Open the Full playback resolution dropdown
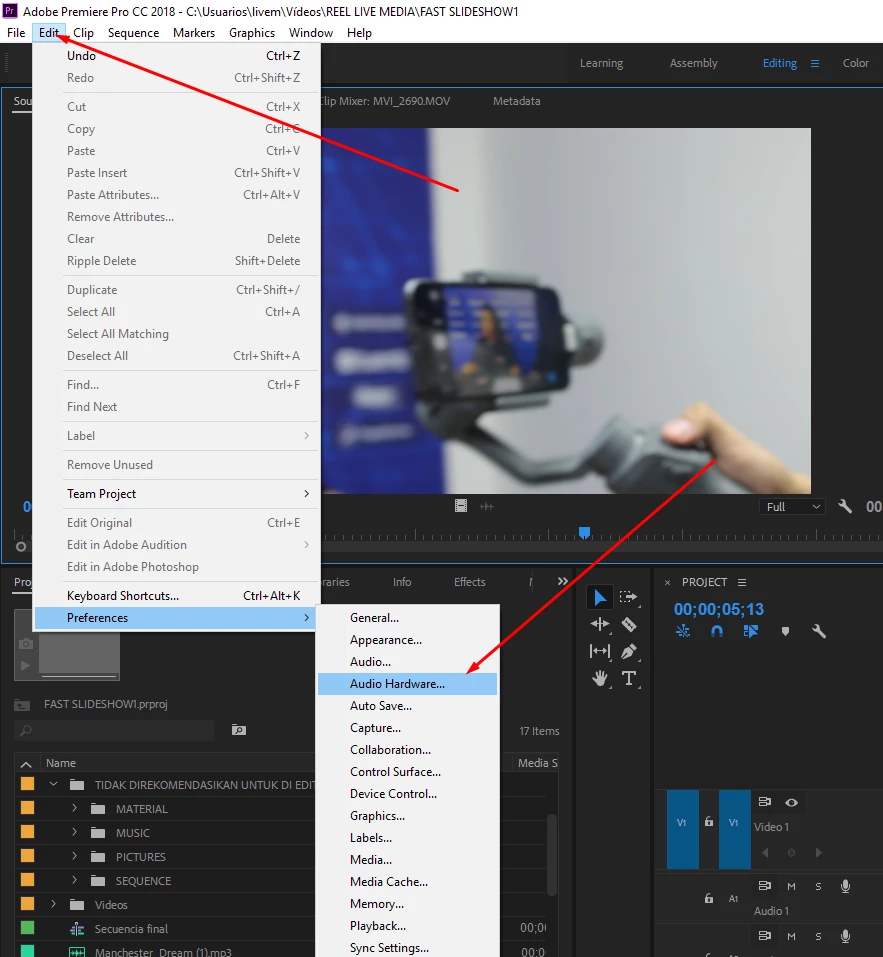883x957 pixels. pyautogui.click(x=792, y=507)
